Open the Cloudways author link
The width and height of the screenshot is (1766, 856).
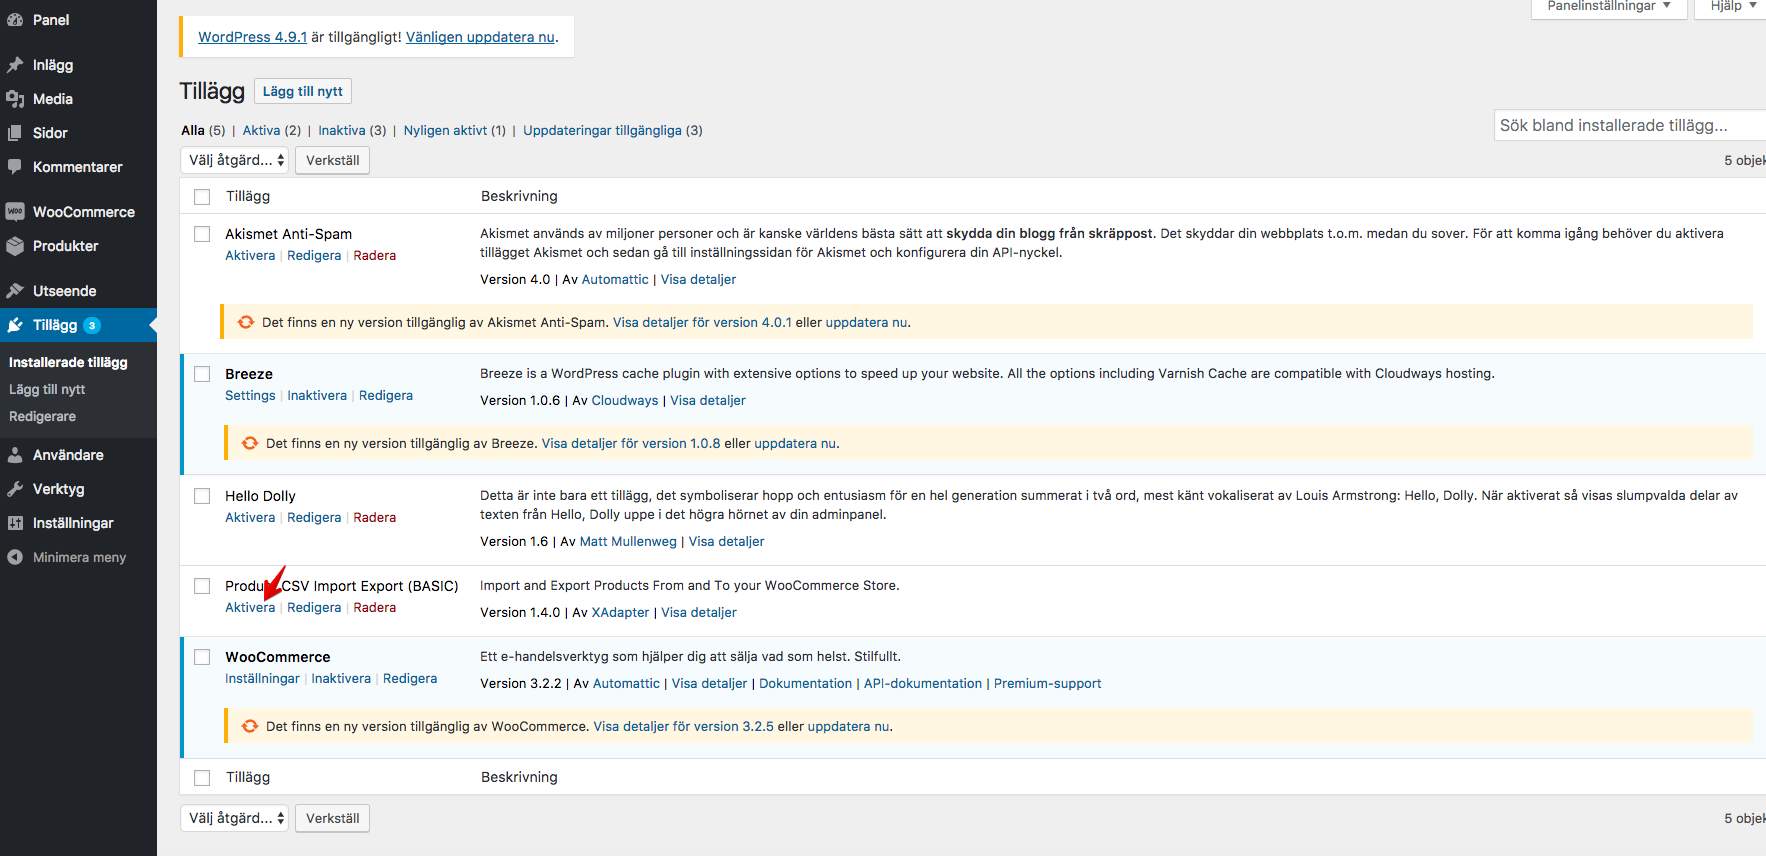[625, 401]
